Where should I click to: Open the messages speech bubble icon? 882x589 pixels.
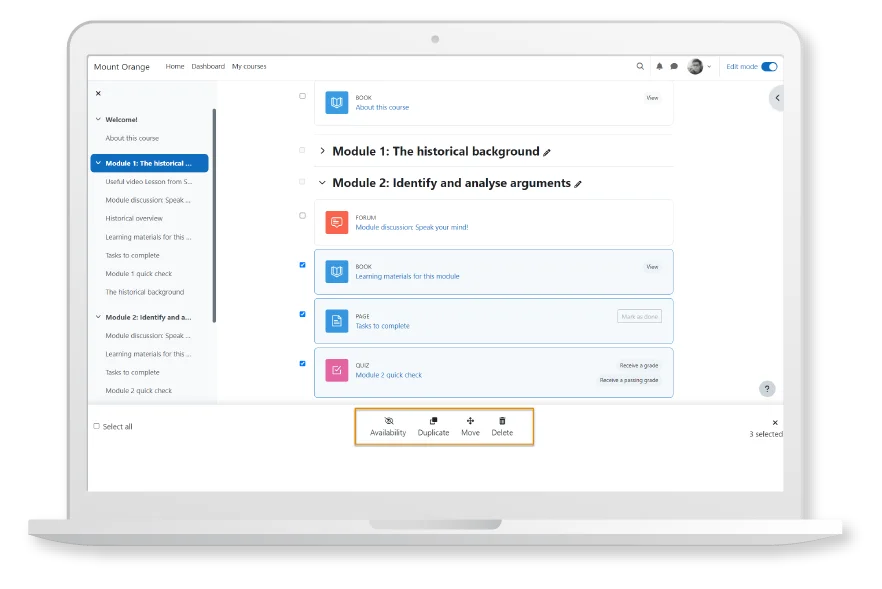click(x=674, y=66)
